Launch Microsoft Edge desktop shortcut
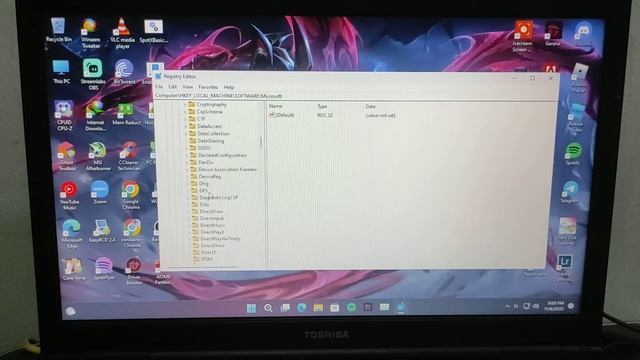This screenshot has width=640, height=360. 71,233
